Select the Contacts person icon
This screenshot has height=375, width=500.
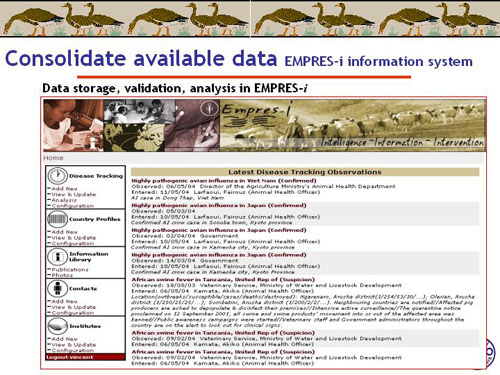57,288
